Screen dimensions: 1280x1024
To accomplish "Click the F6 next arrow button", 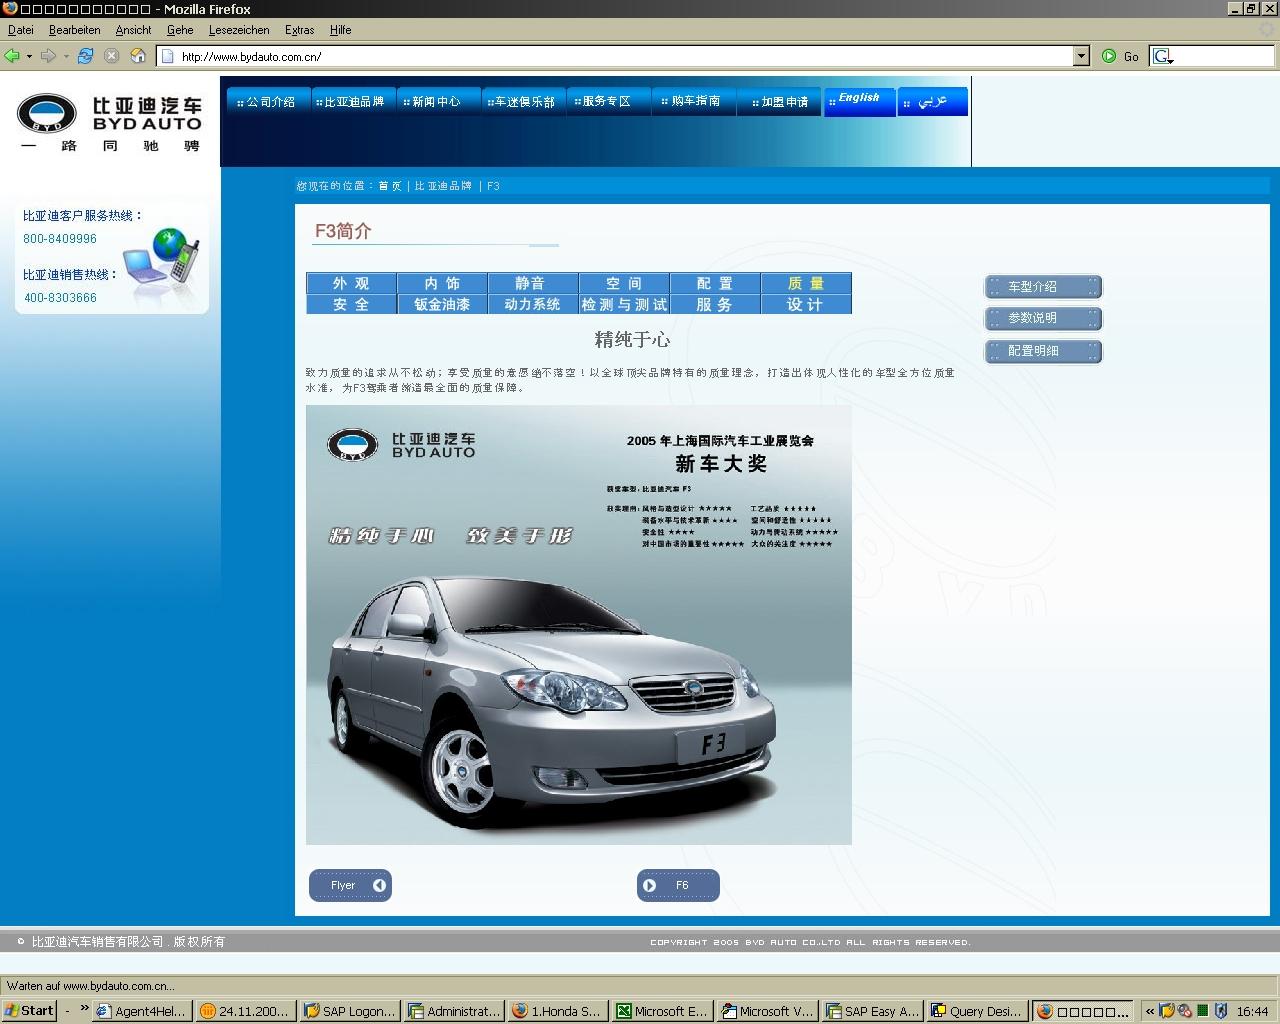I will pyautogui.click(x=677, y=885).
